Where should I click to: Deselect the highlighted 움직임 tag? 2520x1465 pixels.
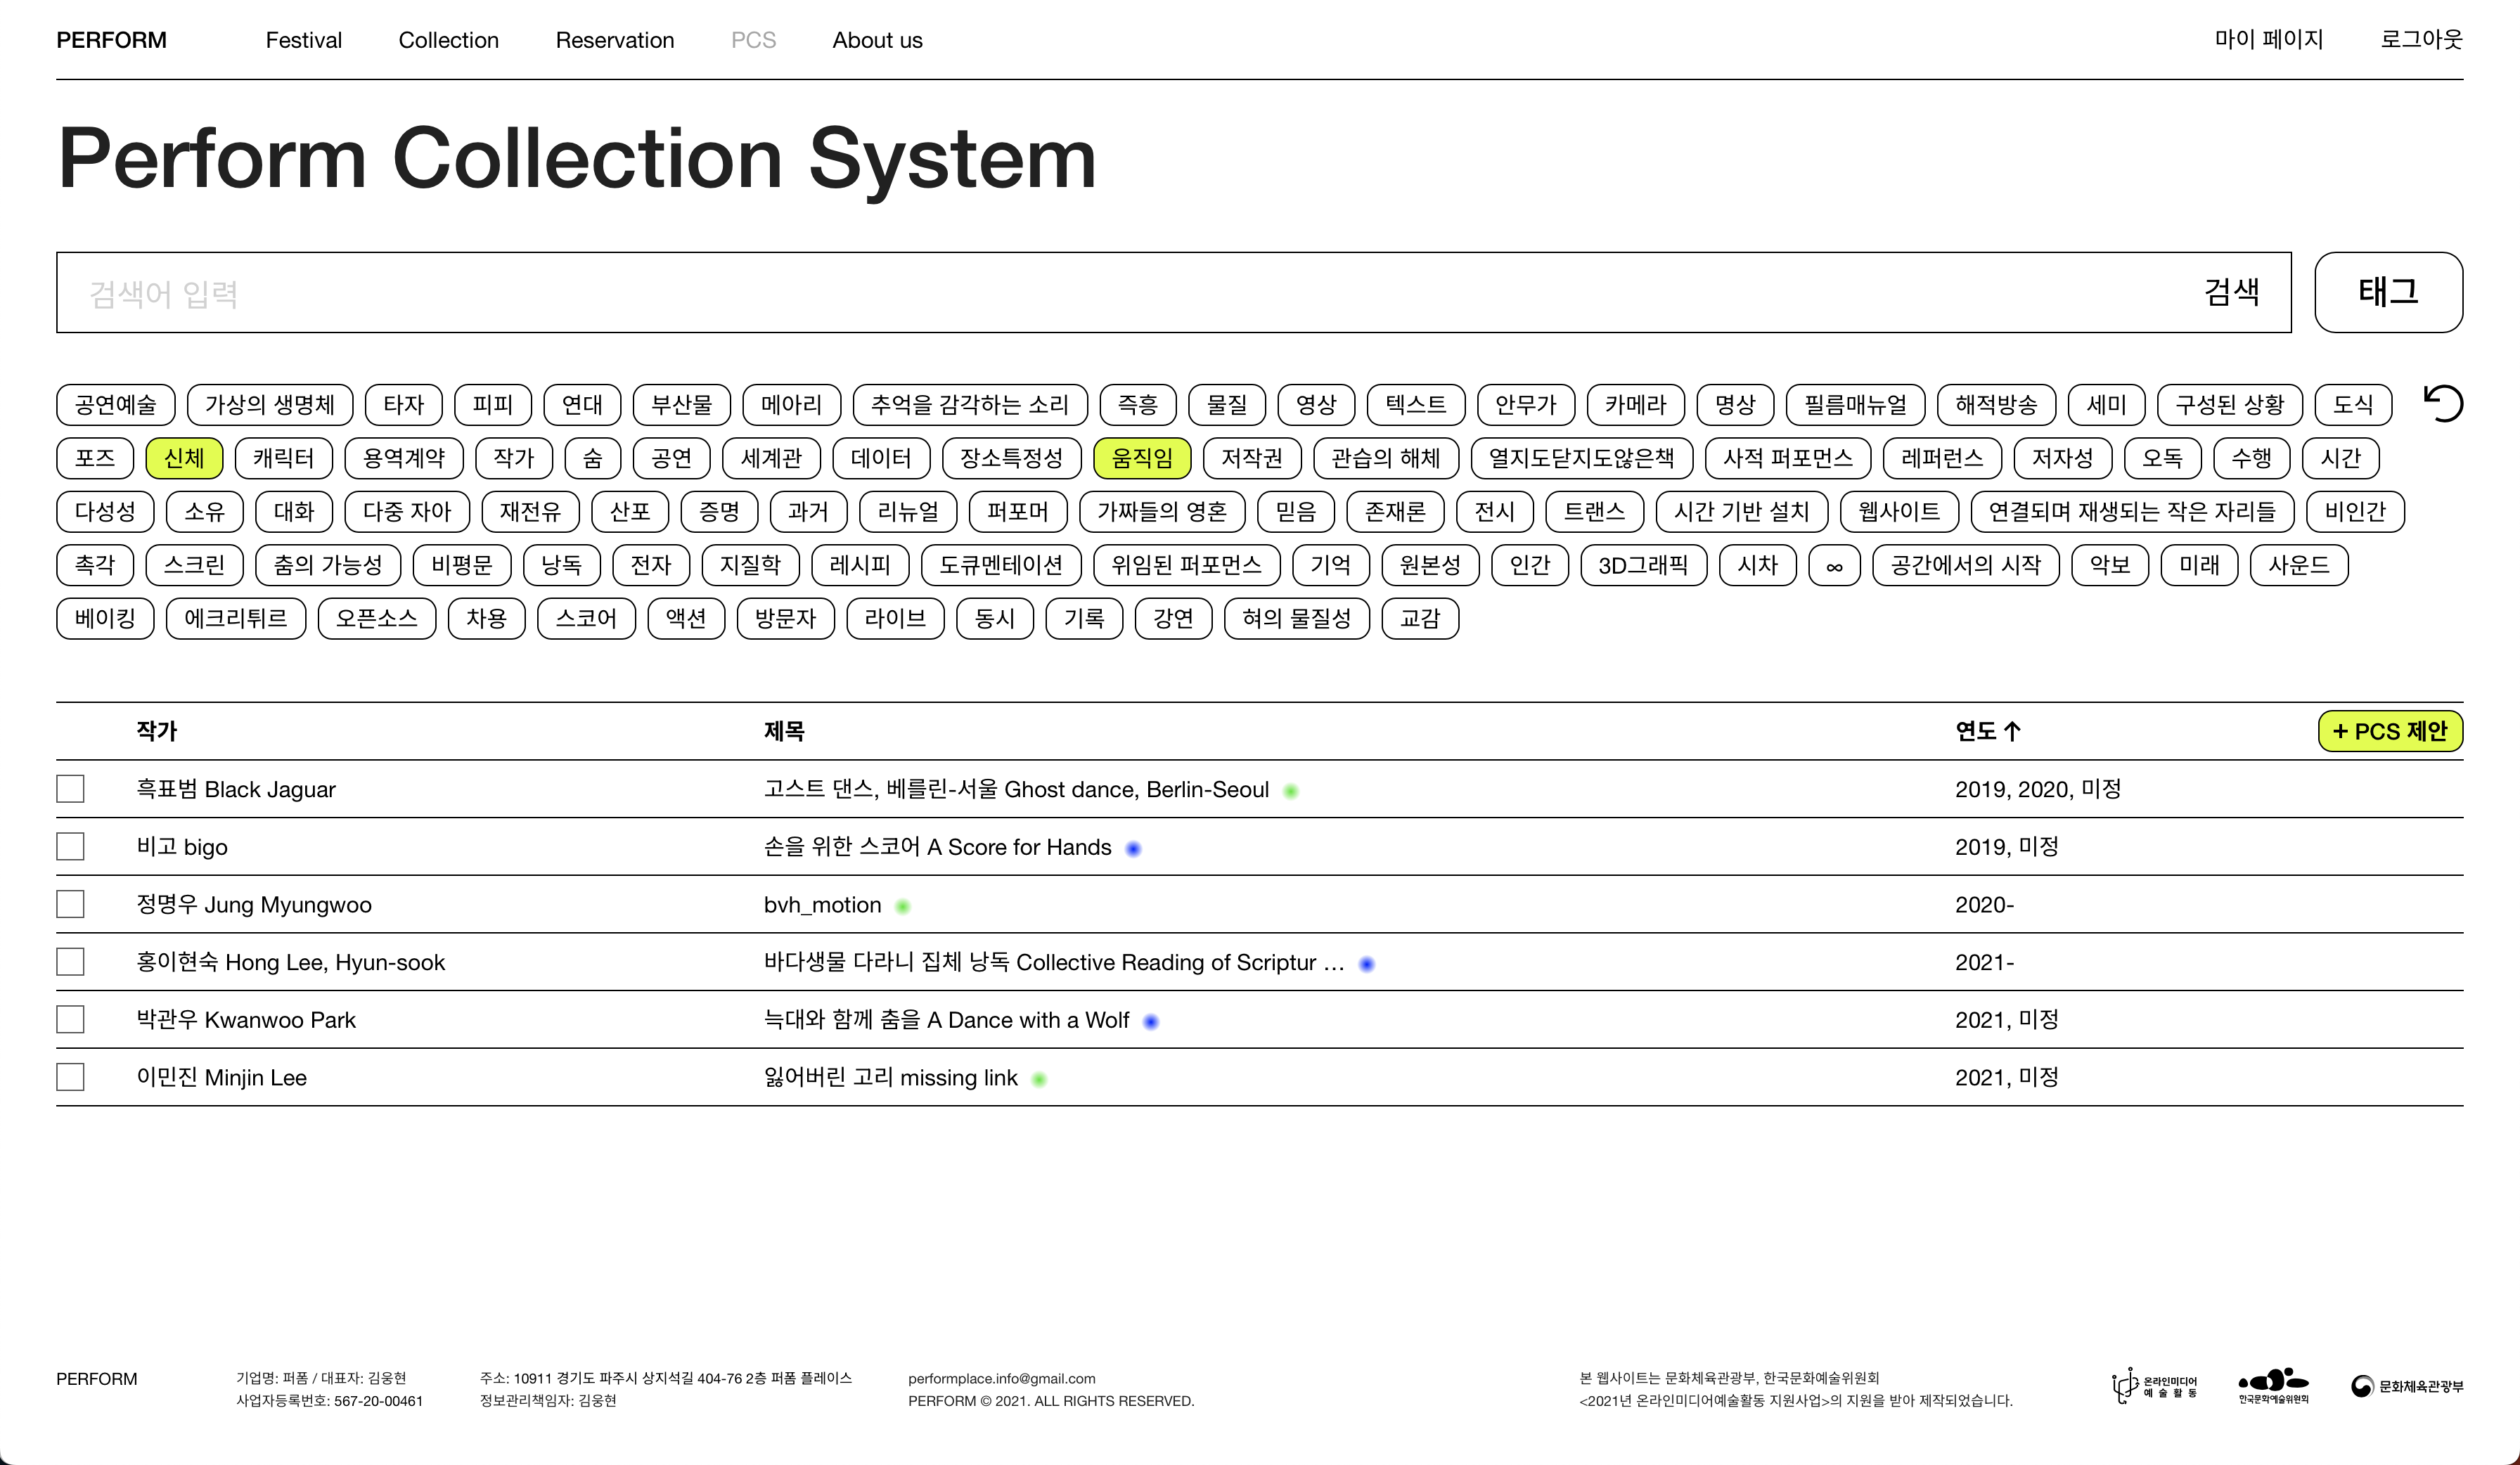(x=1142, y=458)
